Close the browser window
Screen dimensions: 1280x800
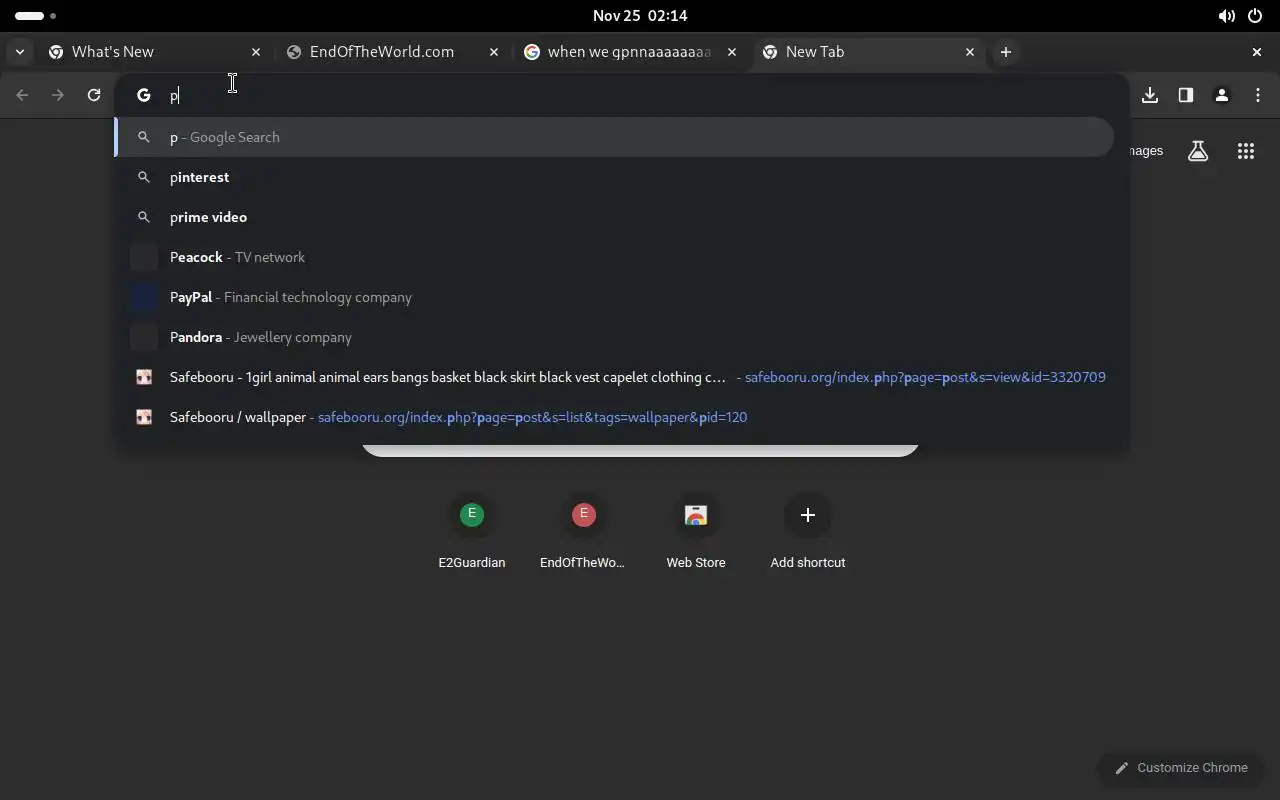[x=1257, y=52]
